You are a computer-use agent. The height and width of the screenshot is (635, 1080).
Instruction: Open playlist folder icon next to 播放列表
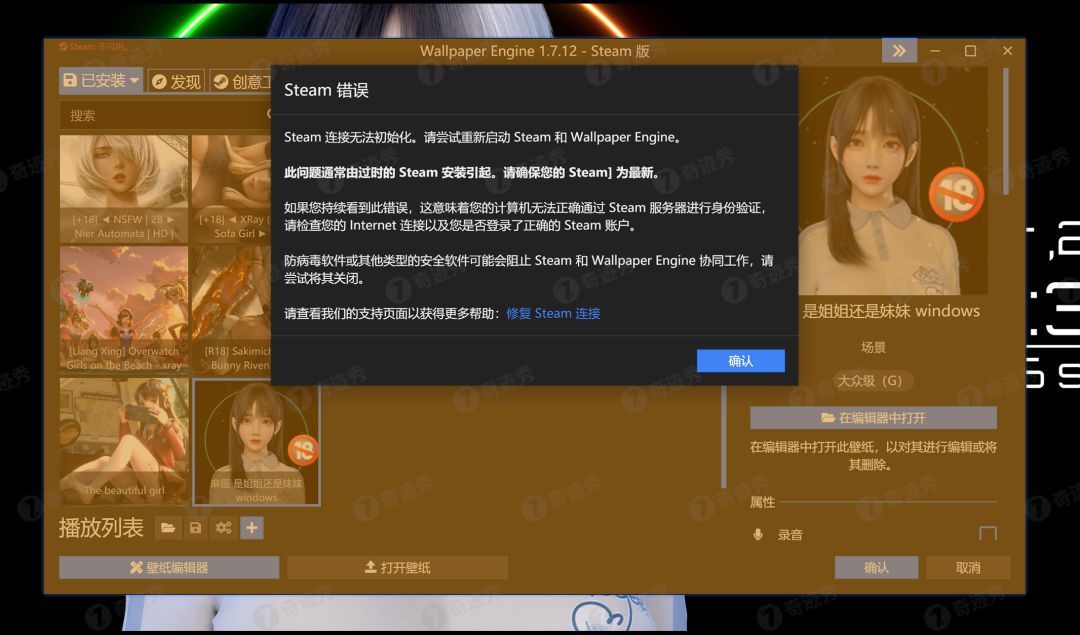pyautogui.click(x=167, y=528)
